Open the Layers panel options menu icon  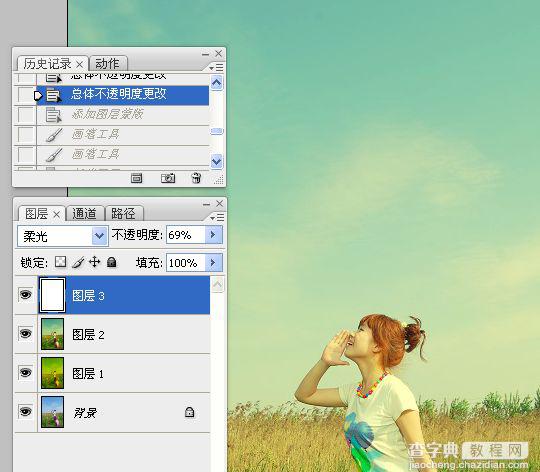coord(217,217)
